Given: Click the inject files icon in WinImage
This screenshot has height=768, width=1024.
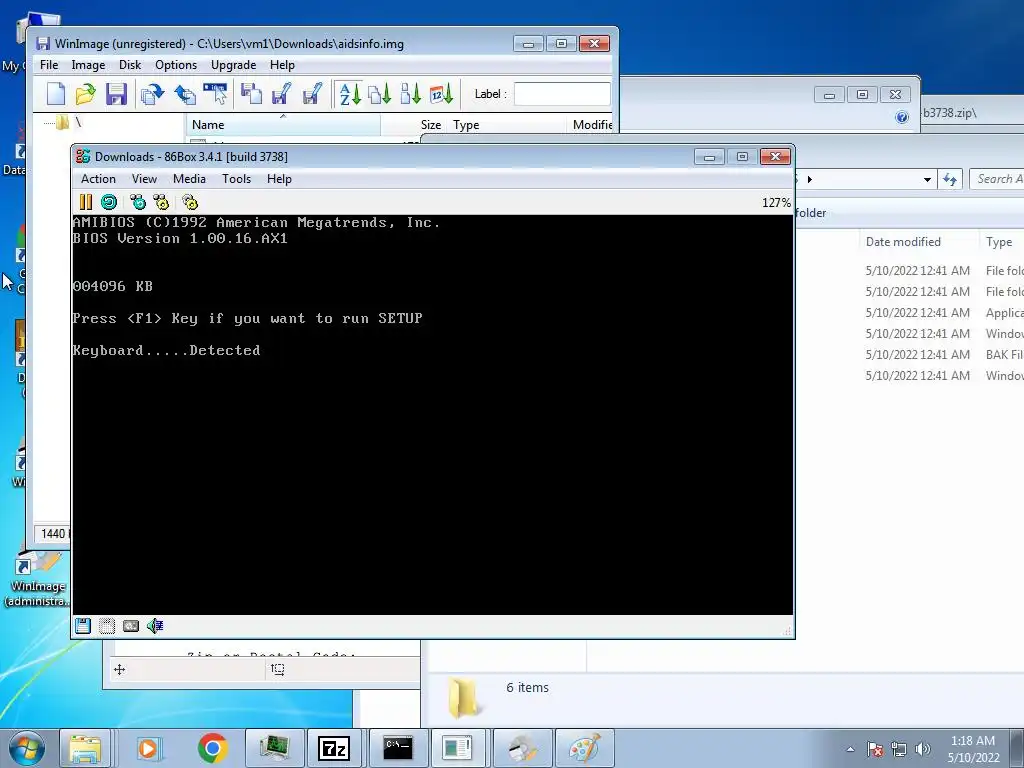Looking at the screenshot, I should click(152, 94).
